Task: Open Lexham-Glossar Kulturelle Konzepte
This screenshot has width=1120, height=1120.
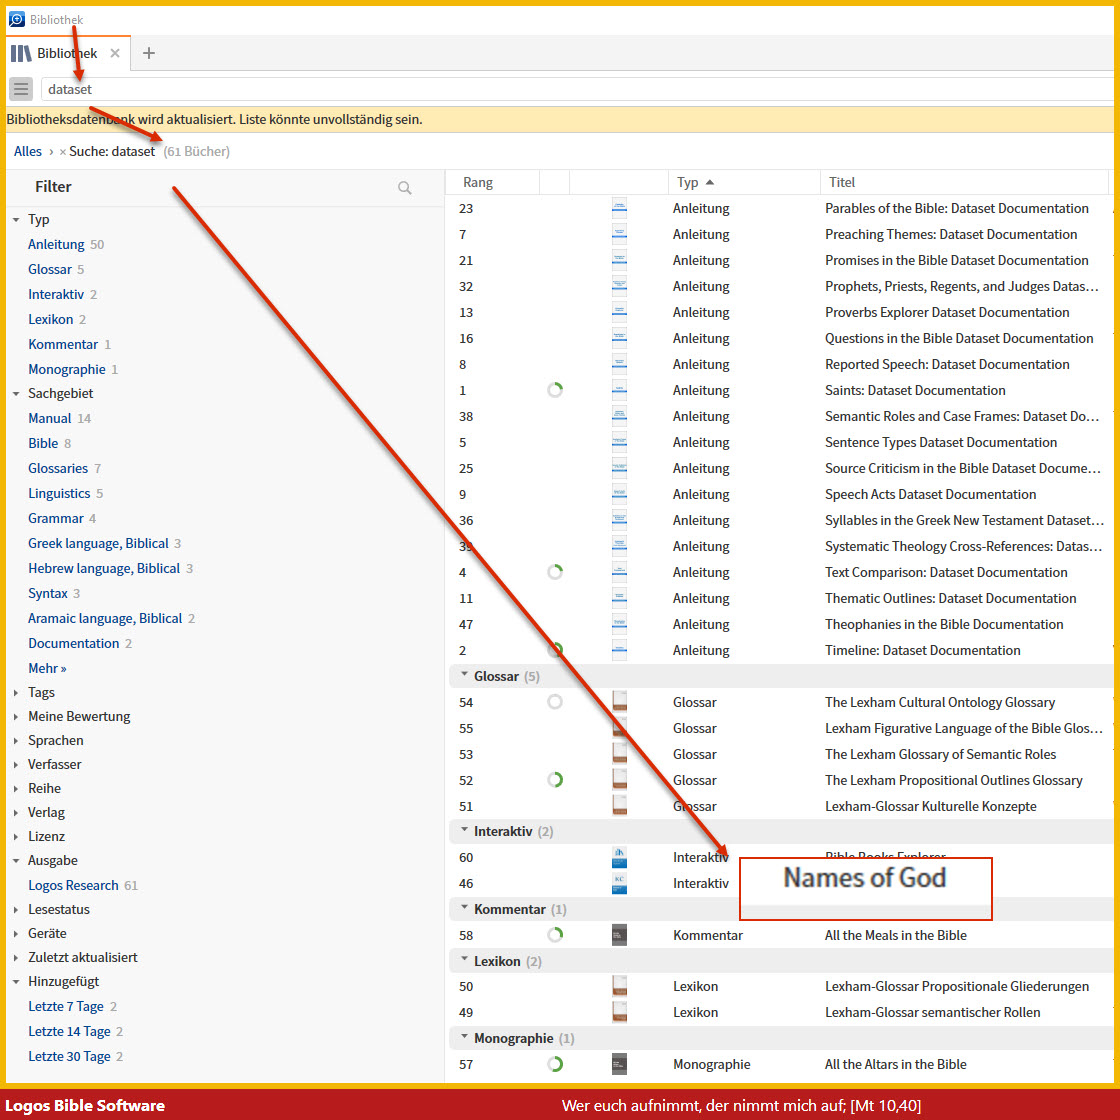Action: (930, 806)
